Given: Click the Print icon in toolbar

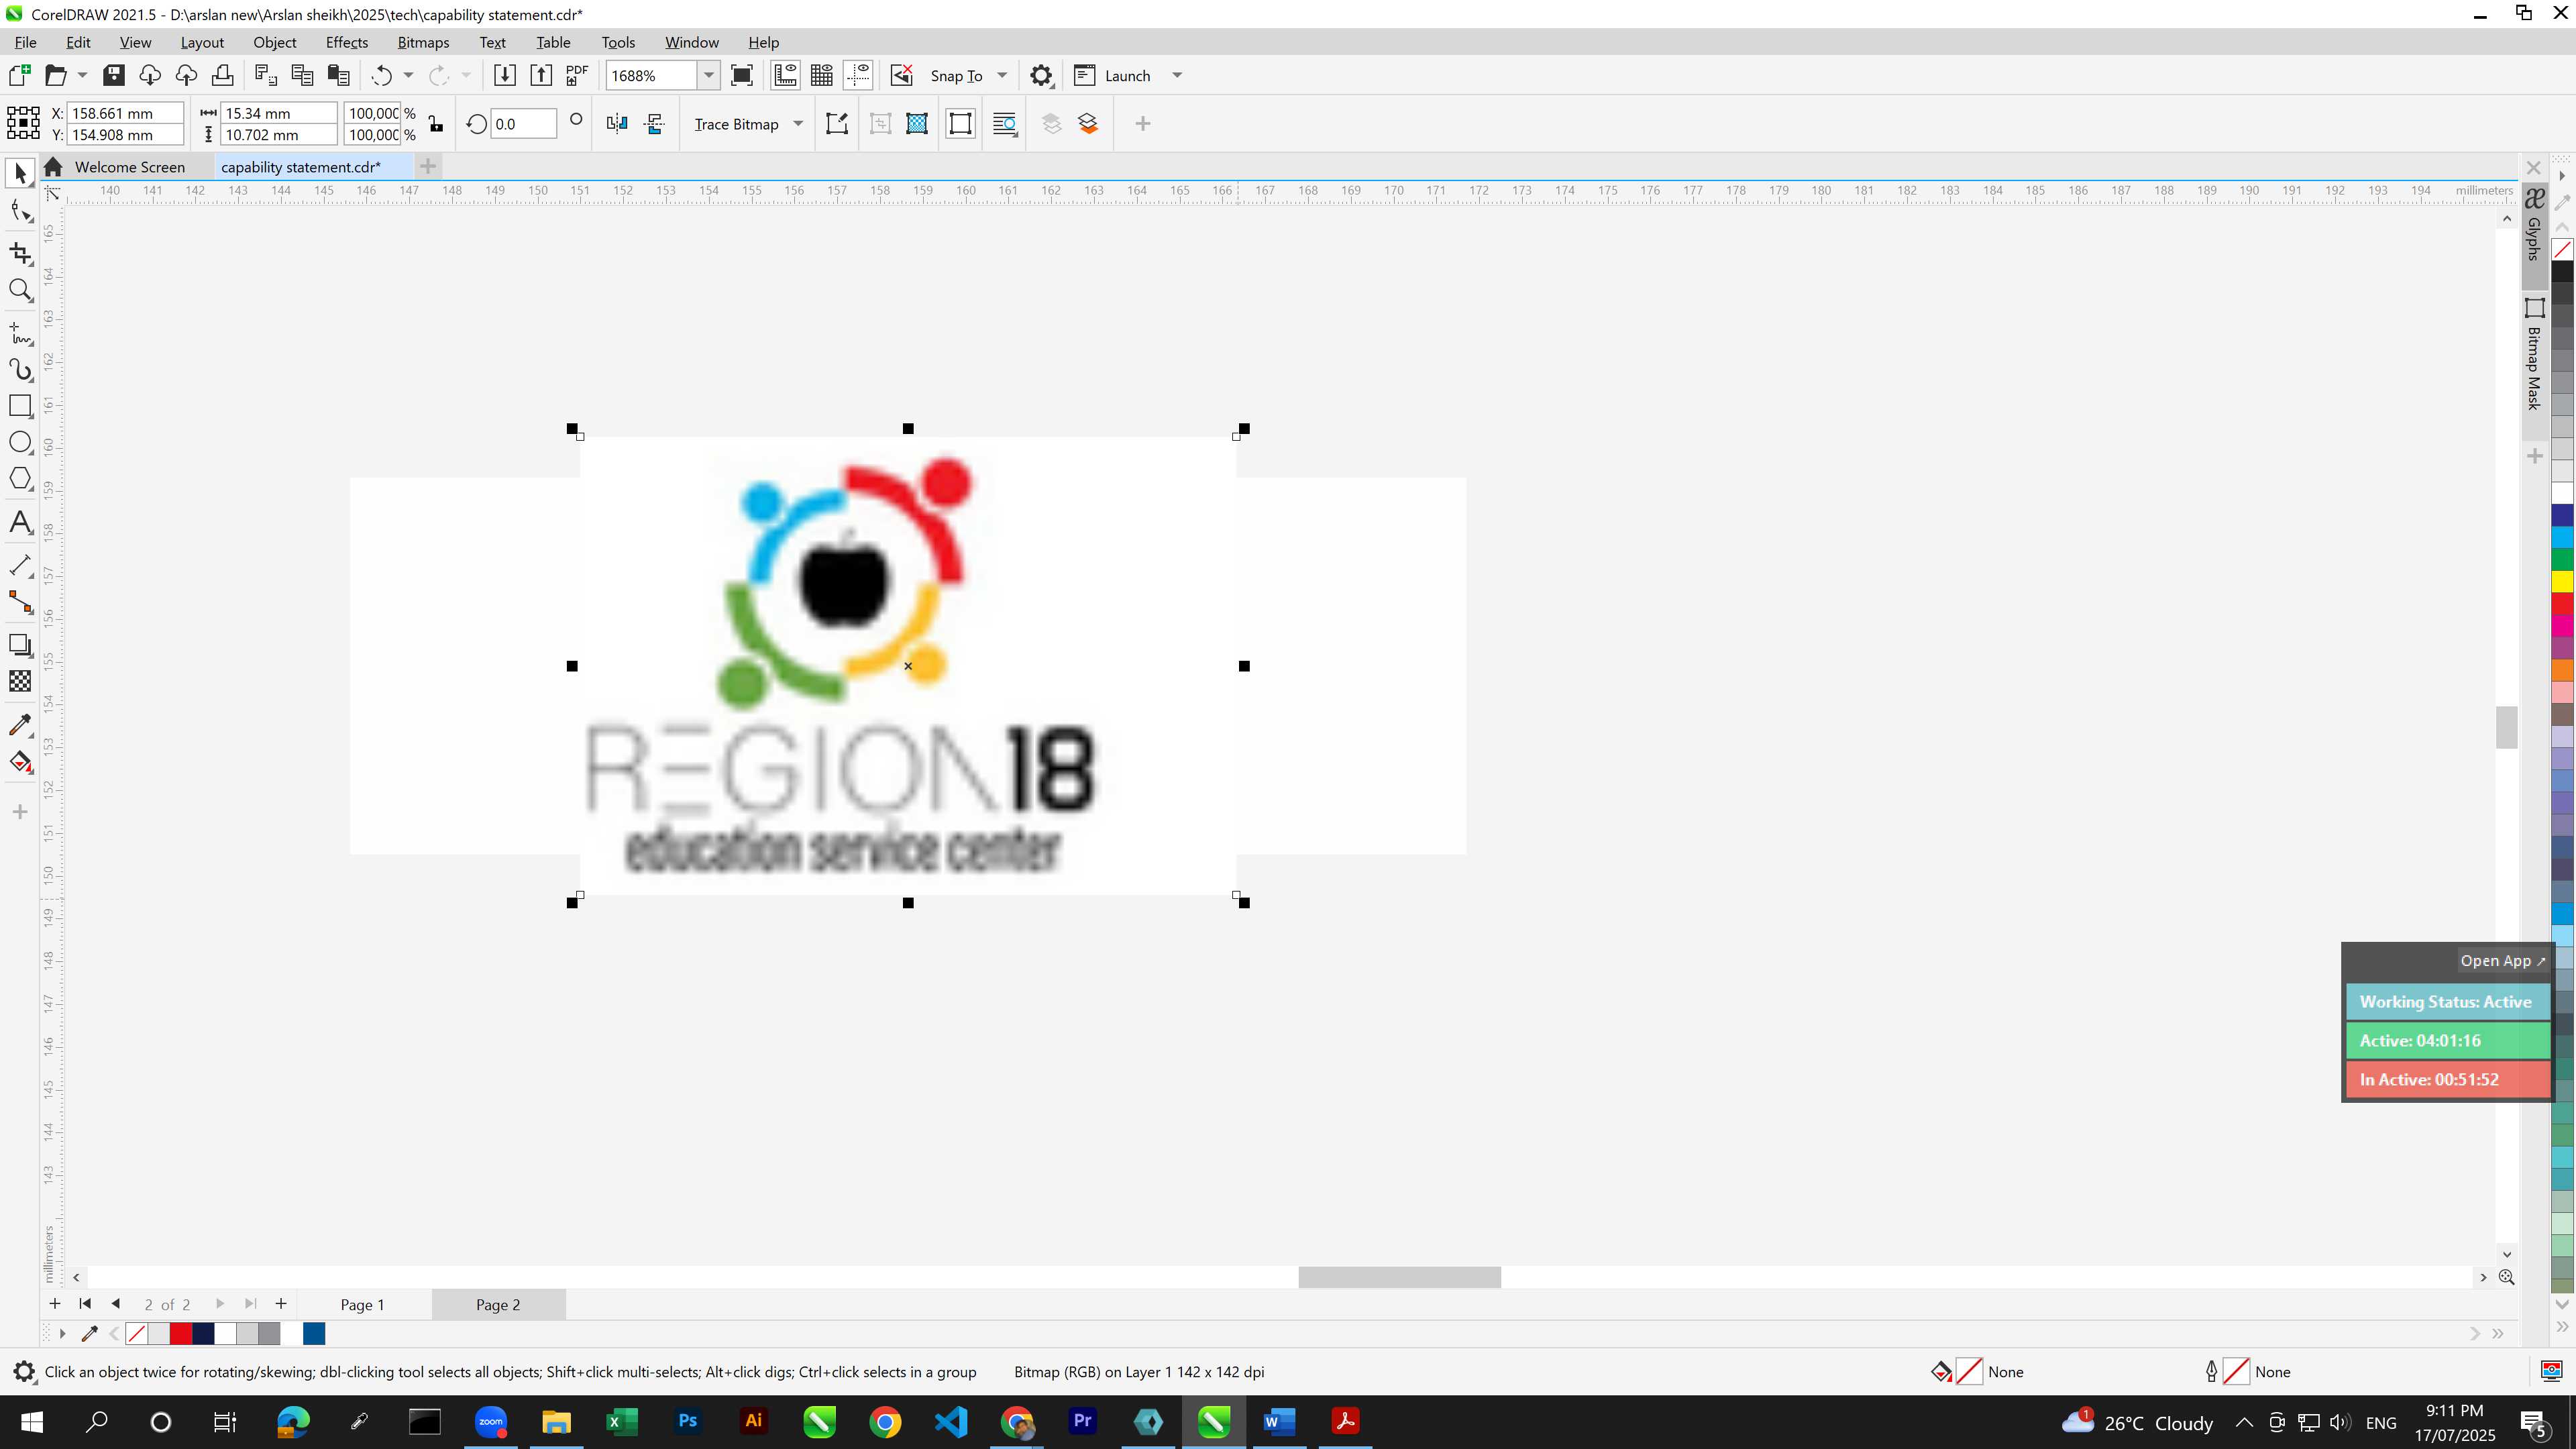Looking at the screenshot, I should [x=222, y=76].
